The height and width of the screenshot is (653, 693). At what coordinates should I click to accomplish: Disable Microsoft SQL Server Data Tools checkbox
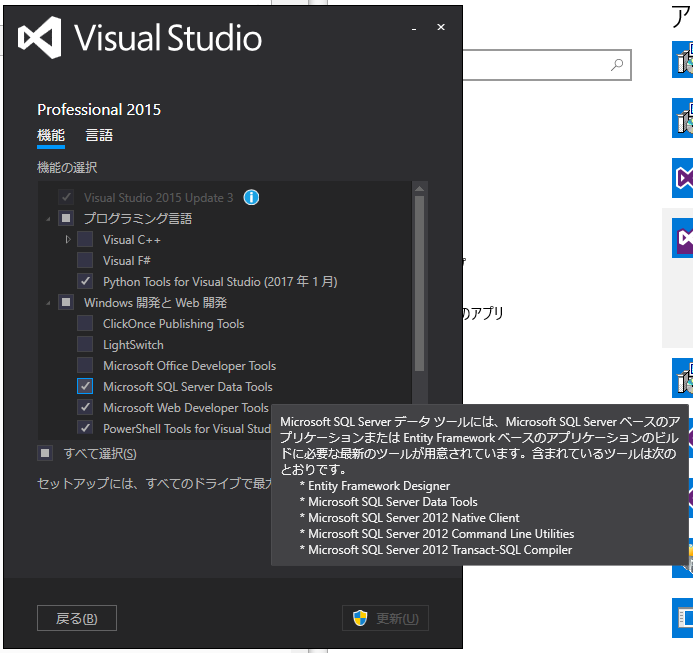(85, 387)
